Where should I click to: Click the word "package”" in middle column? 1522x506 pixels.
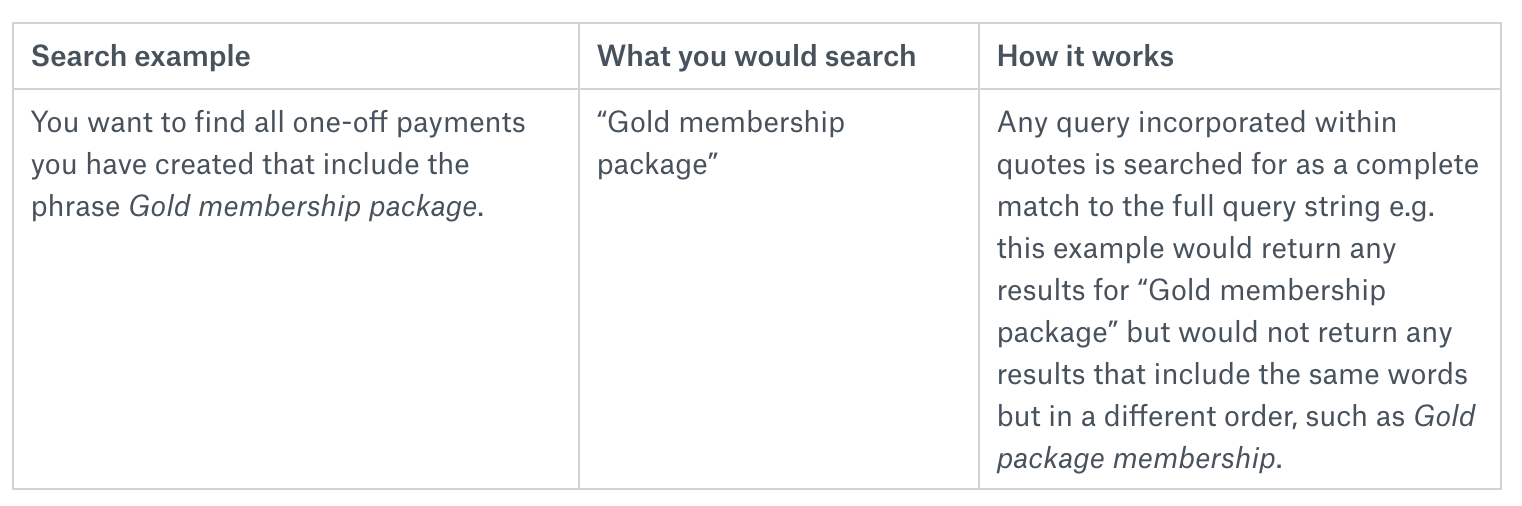(658, 165)
